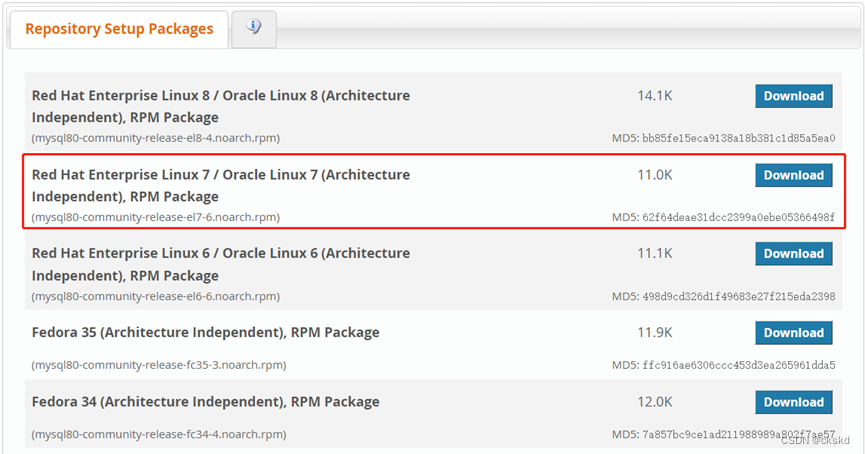Viewport: 865px width, 454px height.
Task: Select the Fedora 35 package title
Action: tap(205, 333)
